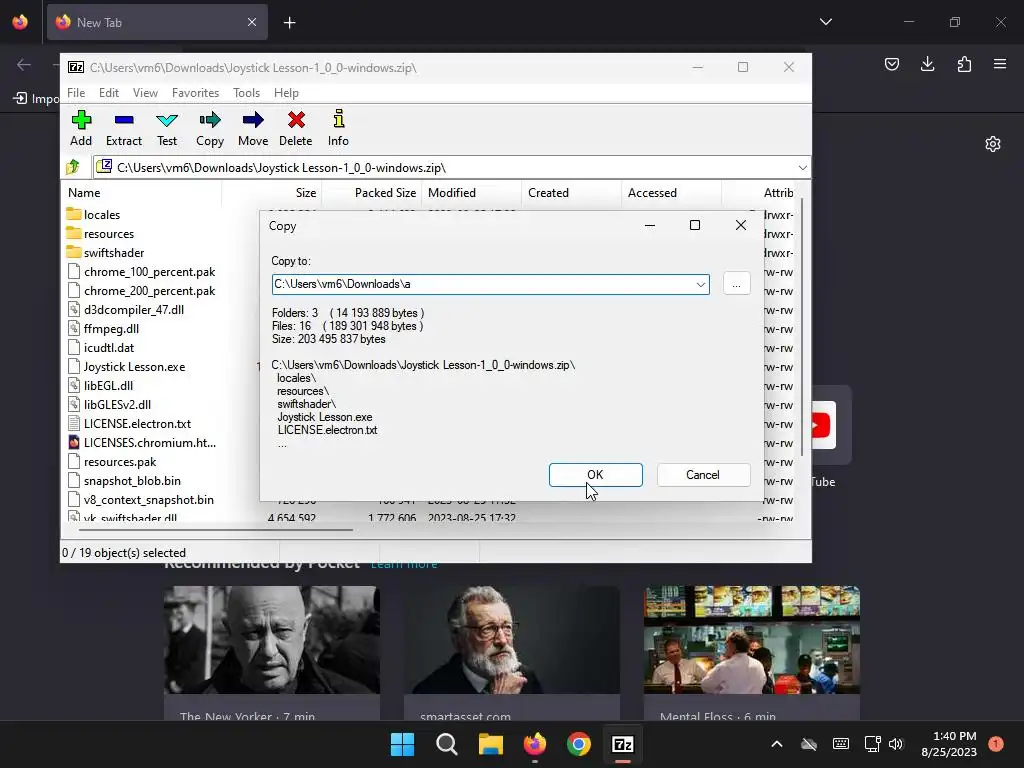Click the Move toolbar icon
This screenshot has height=768, width=1024.
click(x=253, y=128)
